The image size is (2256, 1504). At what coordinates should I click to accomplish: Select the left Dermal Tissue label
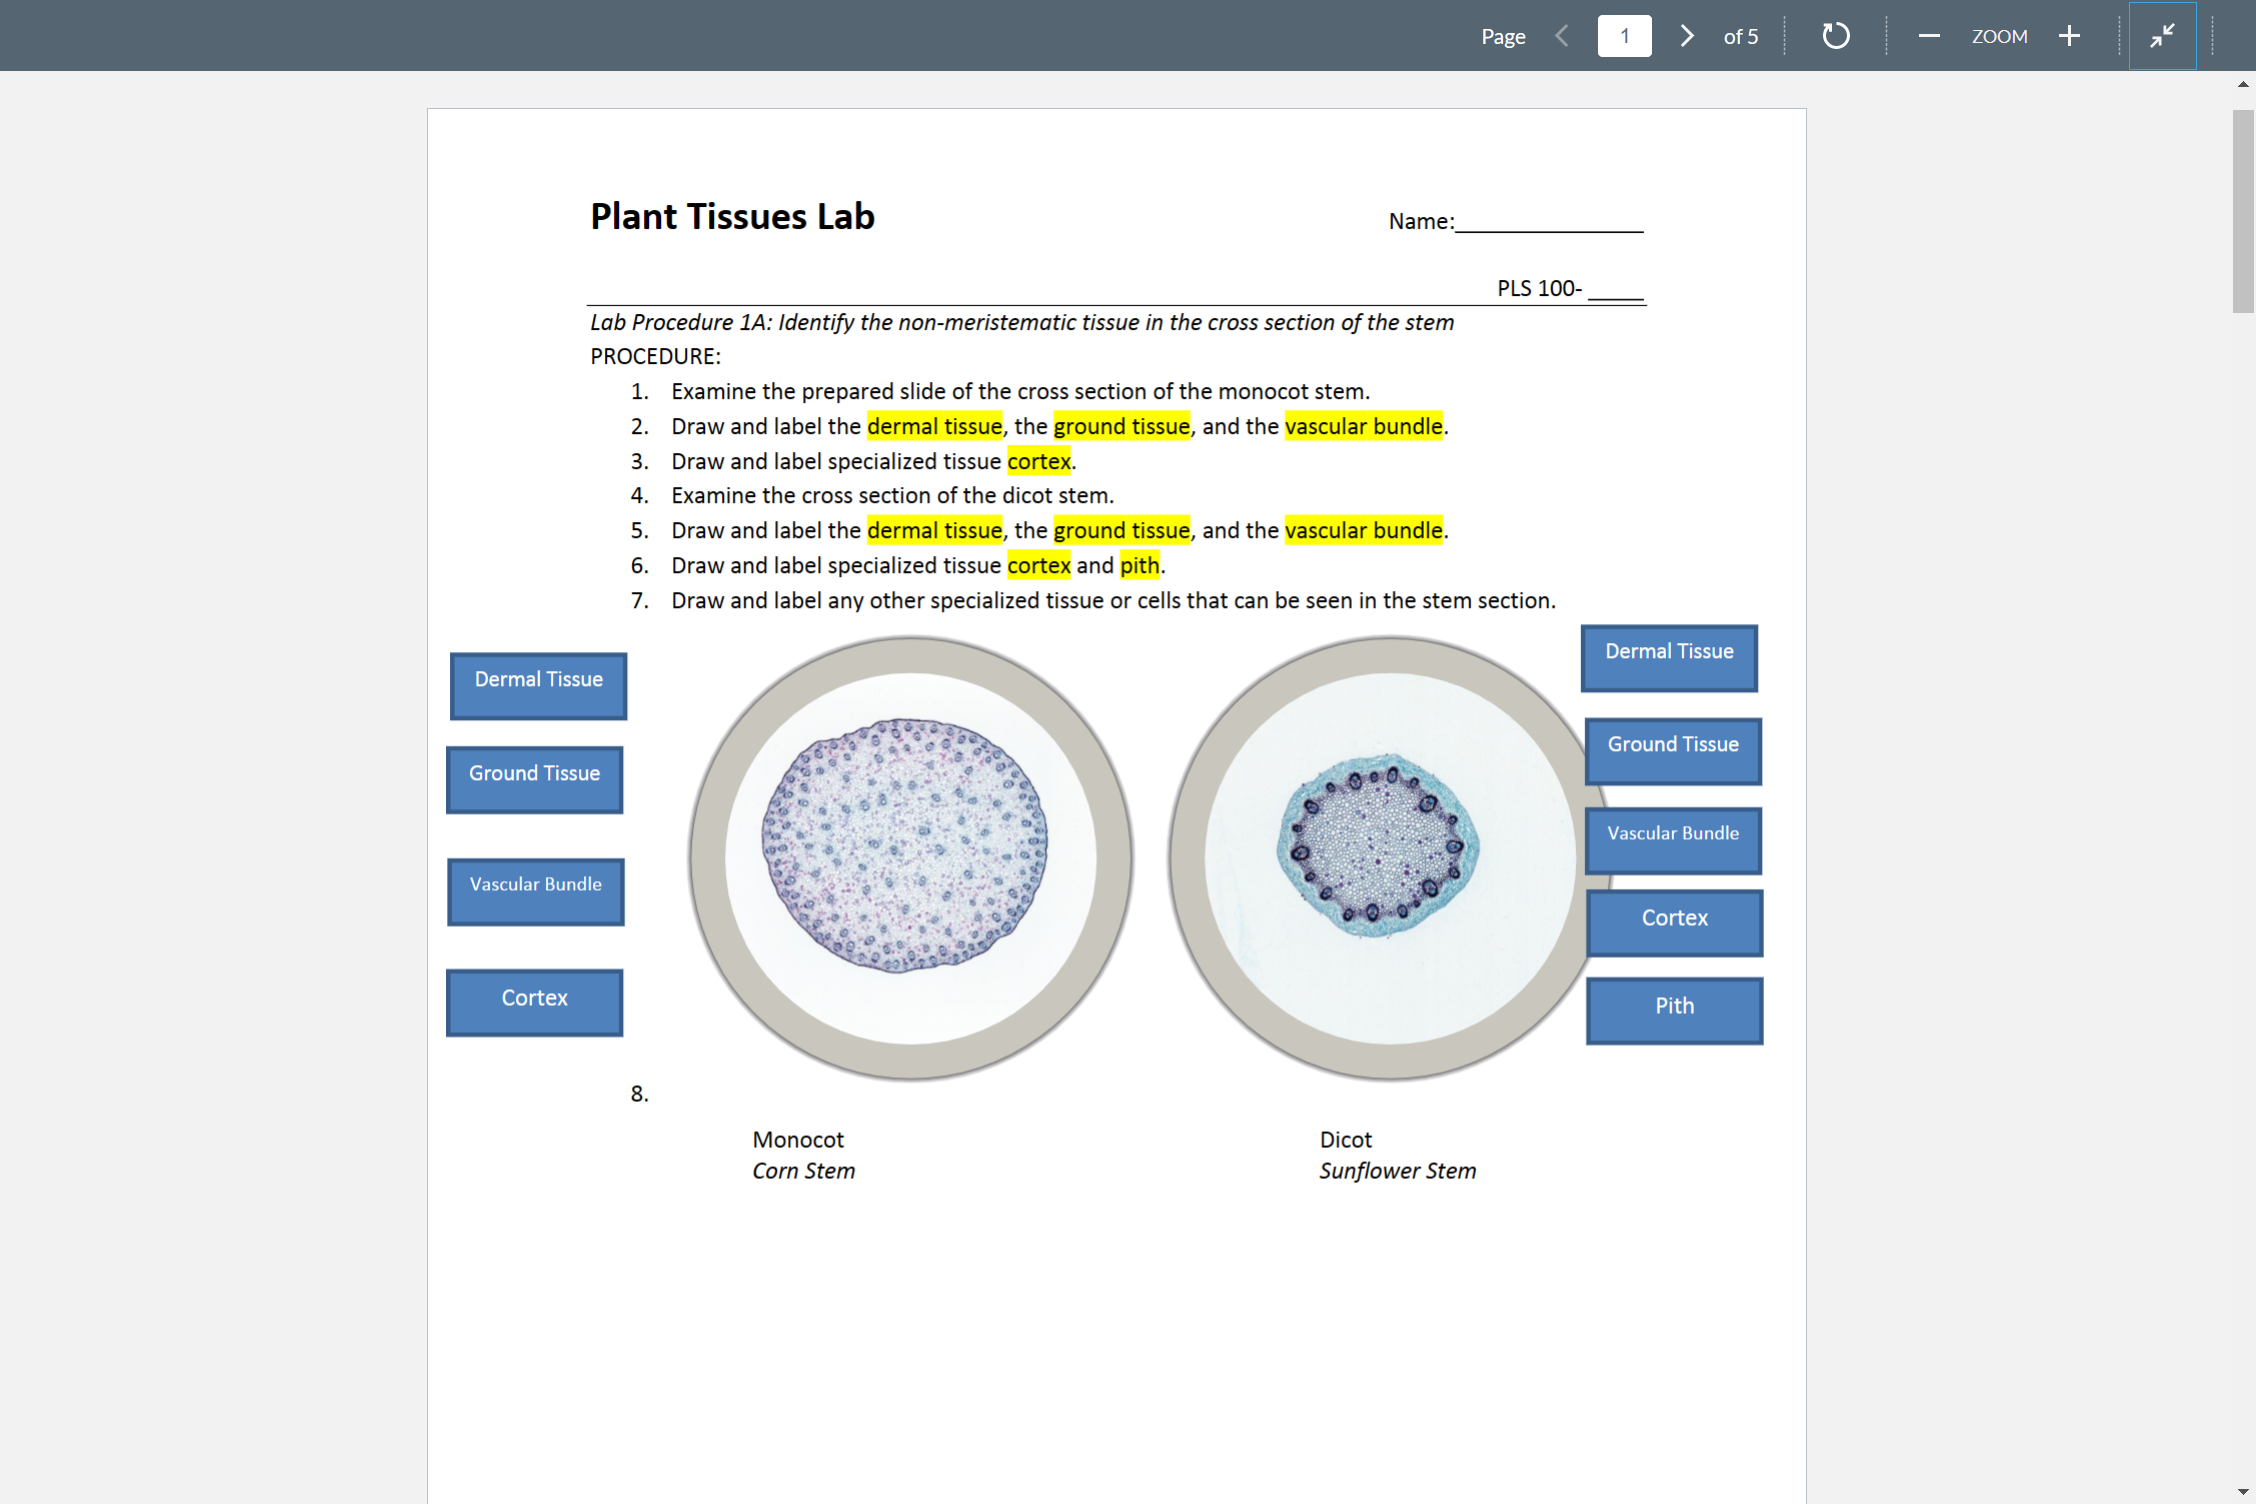(x=538, y=685)
